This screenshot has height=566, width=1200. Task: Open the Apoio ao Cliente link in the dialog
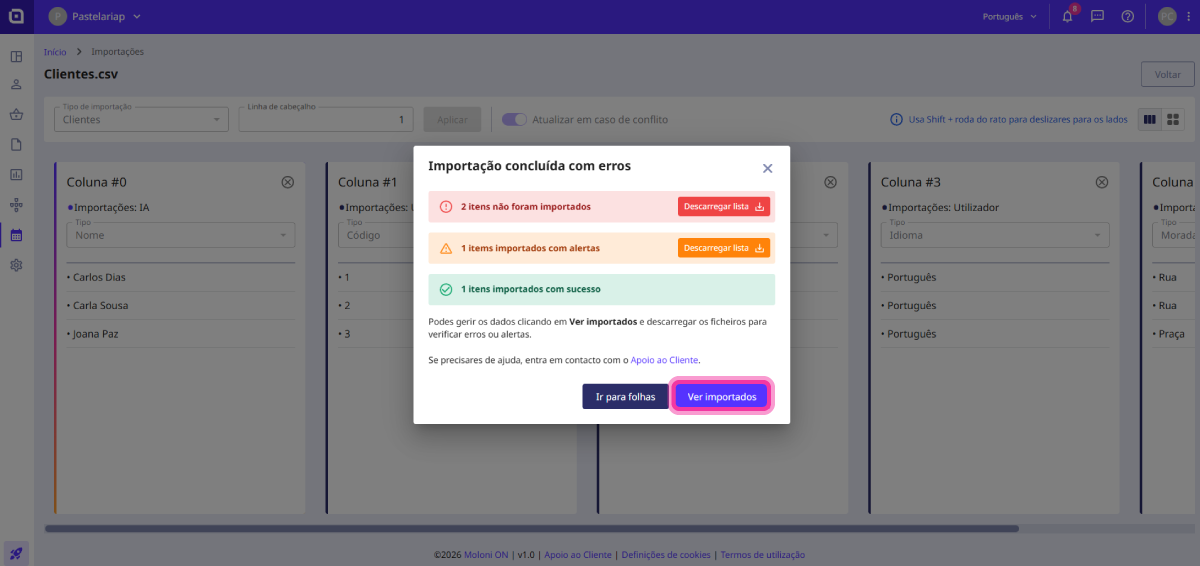pos(665,360)
